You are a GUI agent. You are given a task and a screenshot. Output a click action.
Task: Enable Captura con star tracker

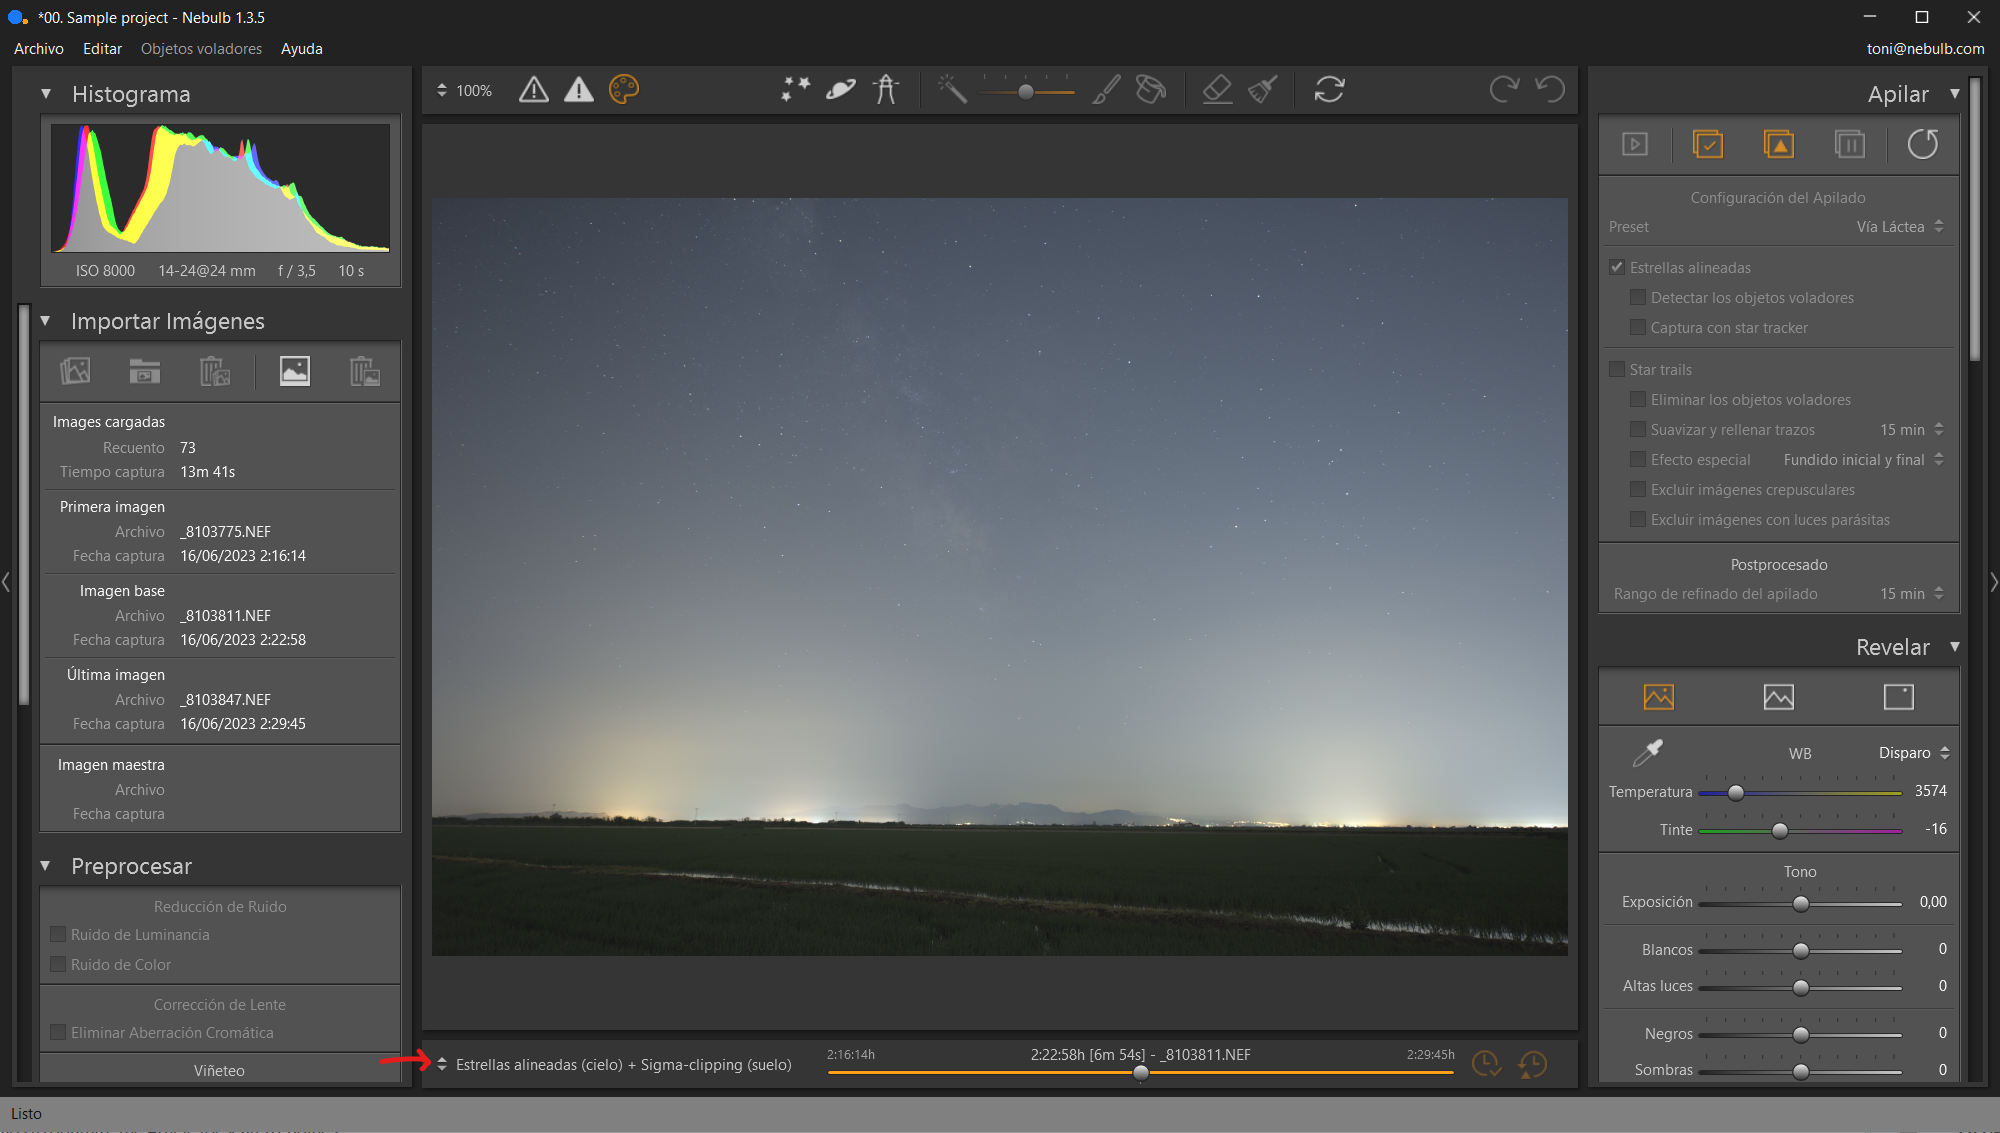click(1638, 328)
